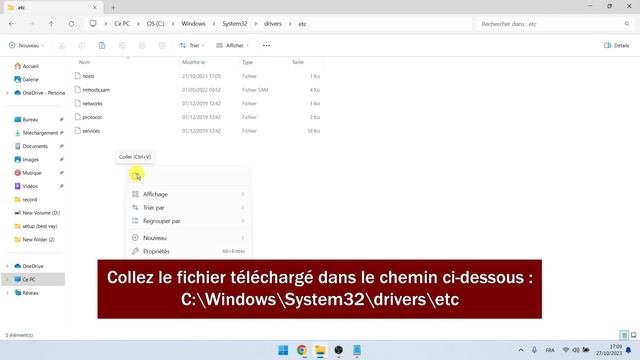This screenshot has height=360, width=640.
Task: Open the black circular app on the taskbar
Action: pyautogui.click(x=338, y=350)
